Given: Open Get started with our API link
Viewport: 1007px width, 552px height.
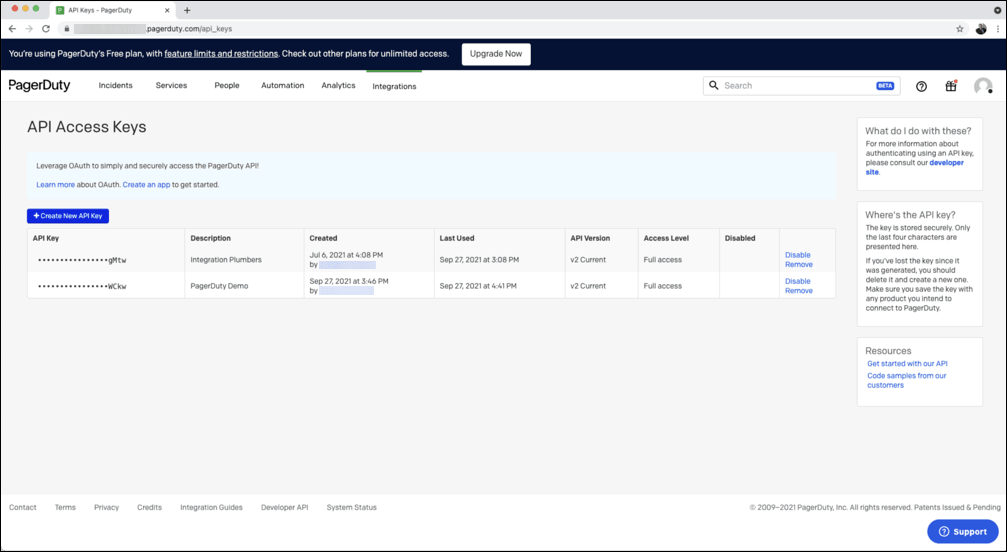Looking at the screenshot, I should tap(907, 364).
